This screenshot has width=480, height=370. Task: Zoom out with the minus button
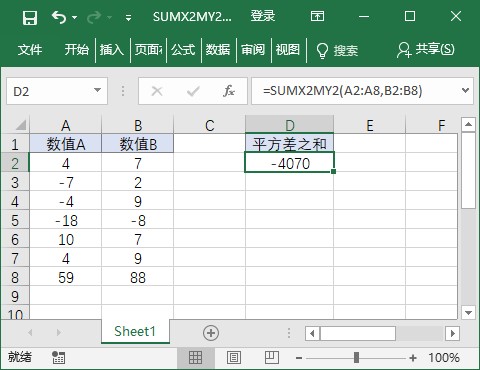[x=299, y=358]
